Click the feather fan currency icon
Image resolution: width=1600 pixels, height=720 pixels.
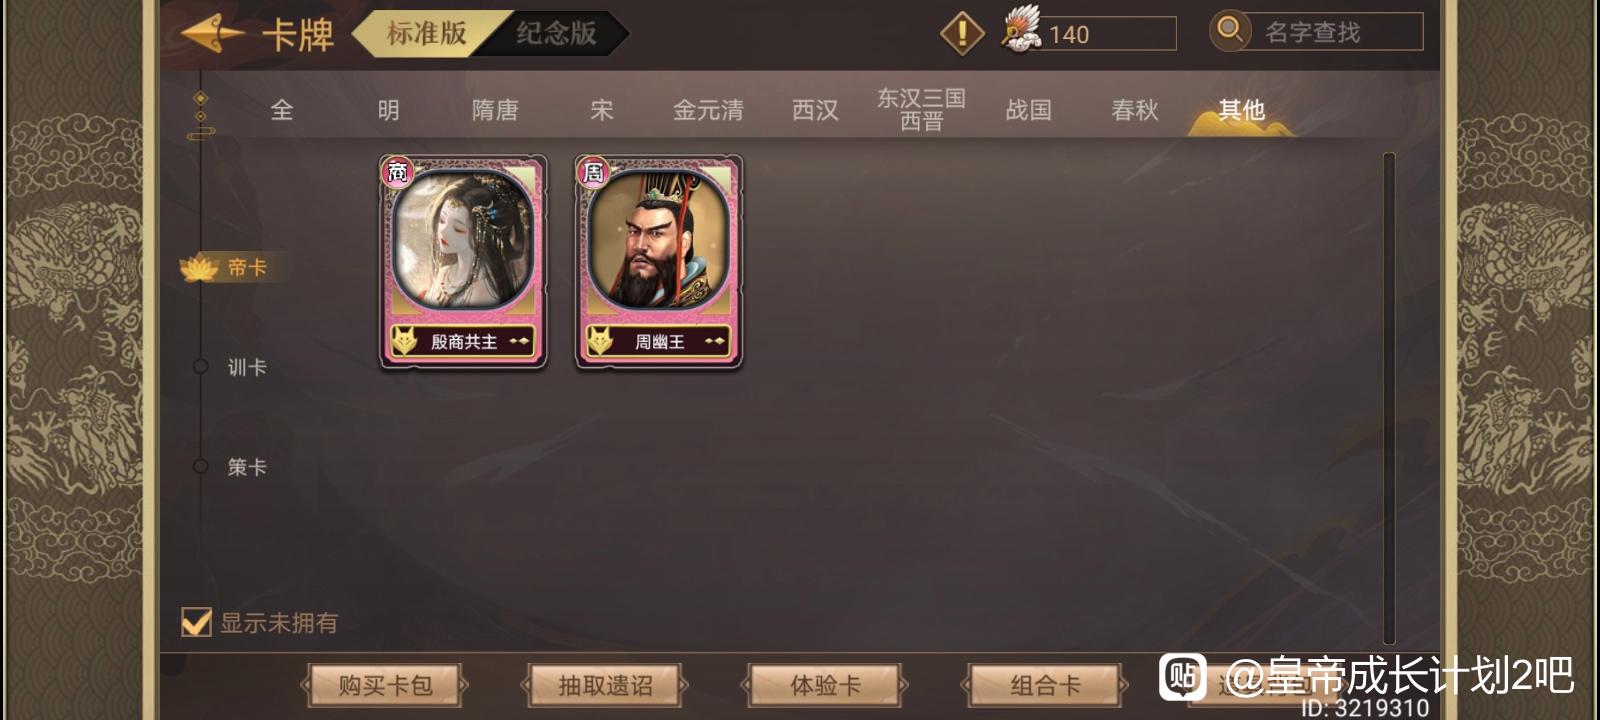tap(1021, 29)
